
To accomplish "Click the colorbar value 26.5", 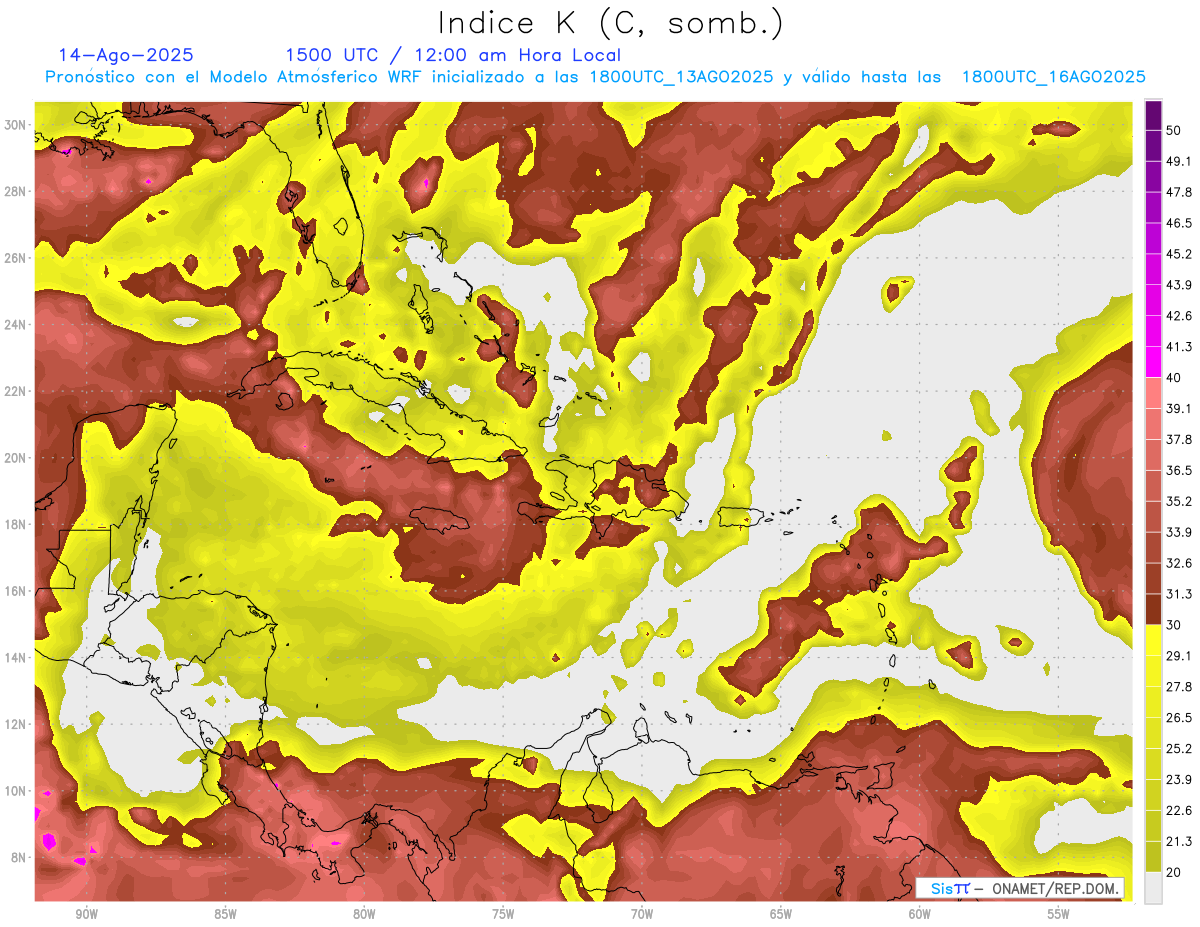I will pyautogui.click(x=1178, y=717).
